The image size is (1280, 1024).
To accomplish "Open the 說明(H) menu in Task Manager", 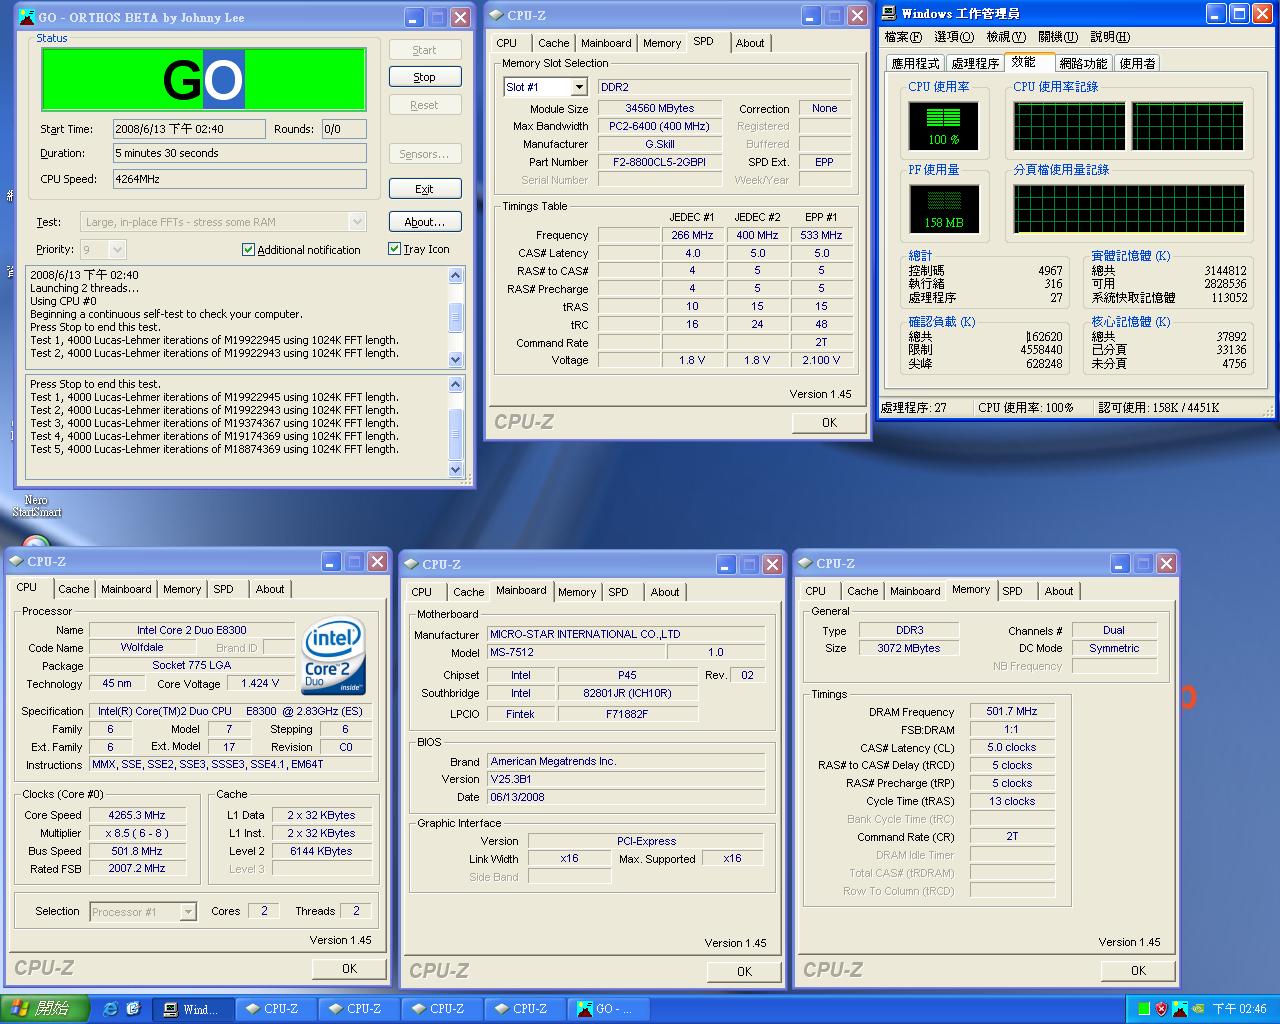I will [x=1110, y=37].
